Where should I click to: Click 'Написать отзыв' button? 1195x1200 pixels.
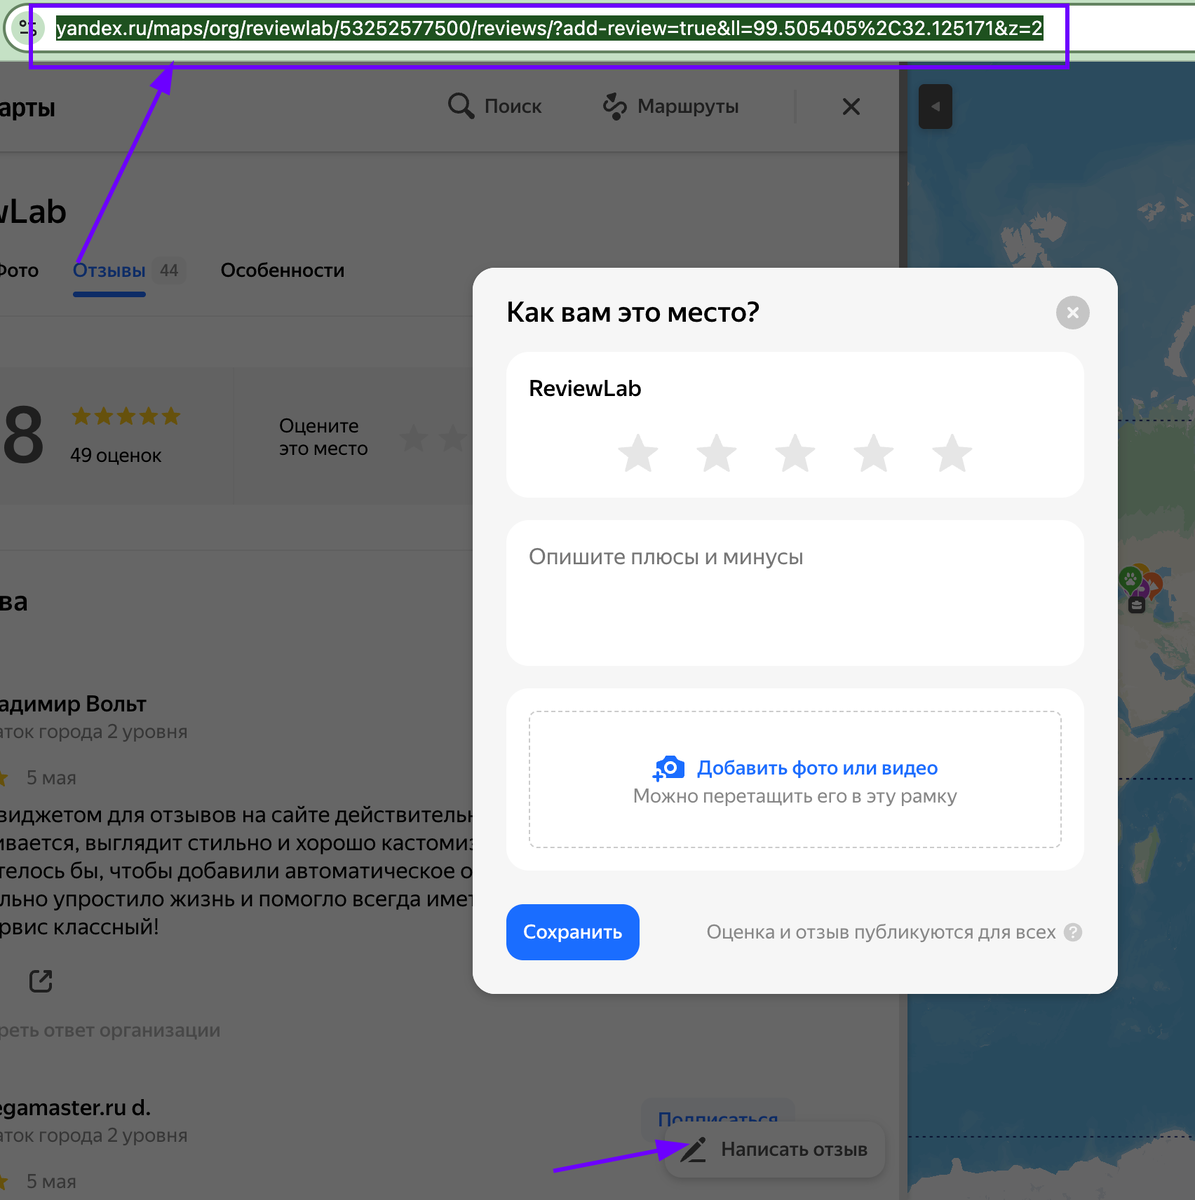click(x=774, y=1150)
